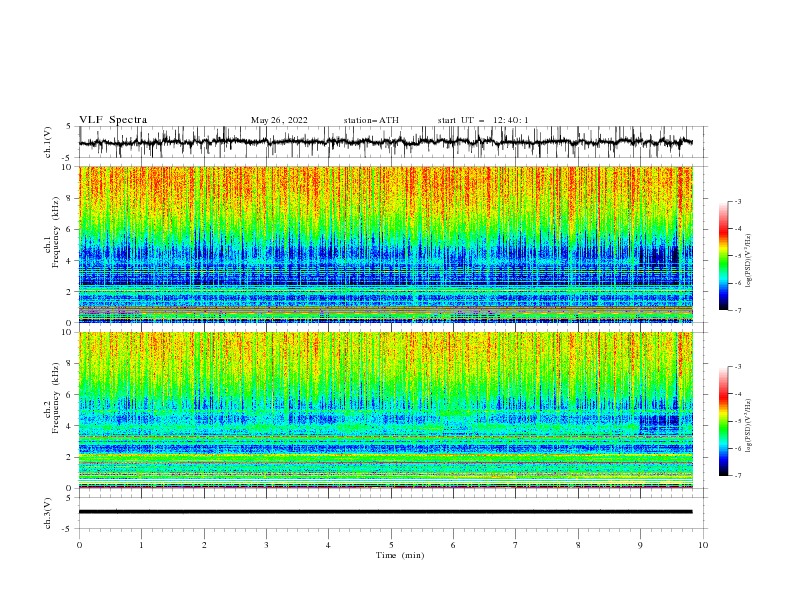The image size is (792, 612).
Task: Click time axis tick label "10"
Action: pos(703,545)
